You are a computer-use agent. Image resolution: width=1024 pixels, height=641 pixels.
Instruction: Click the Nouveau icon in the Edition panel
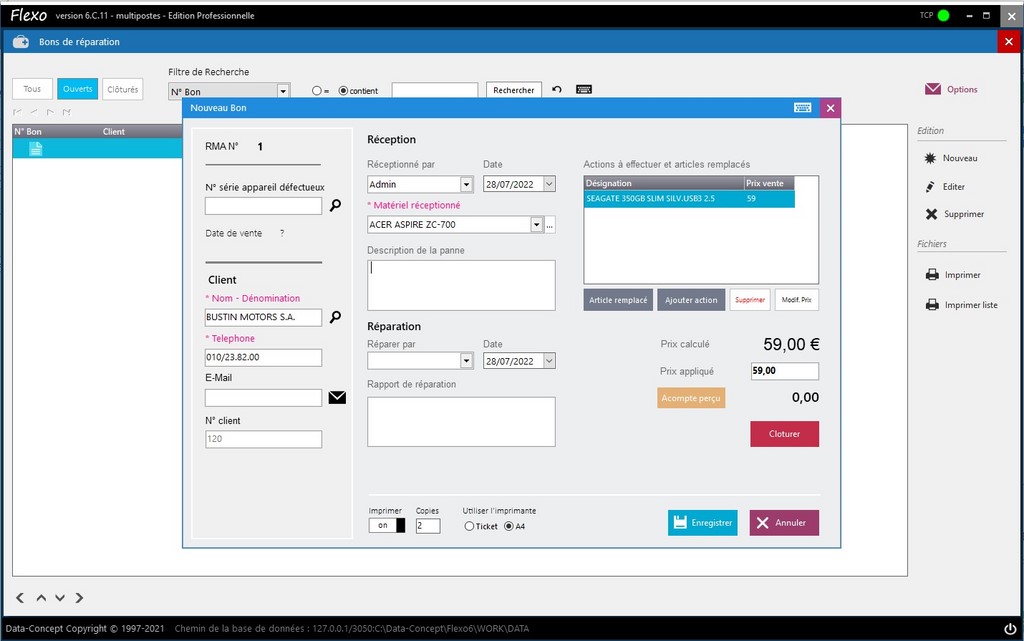(929, 158)
